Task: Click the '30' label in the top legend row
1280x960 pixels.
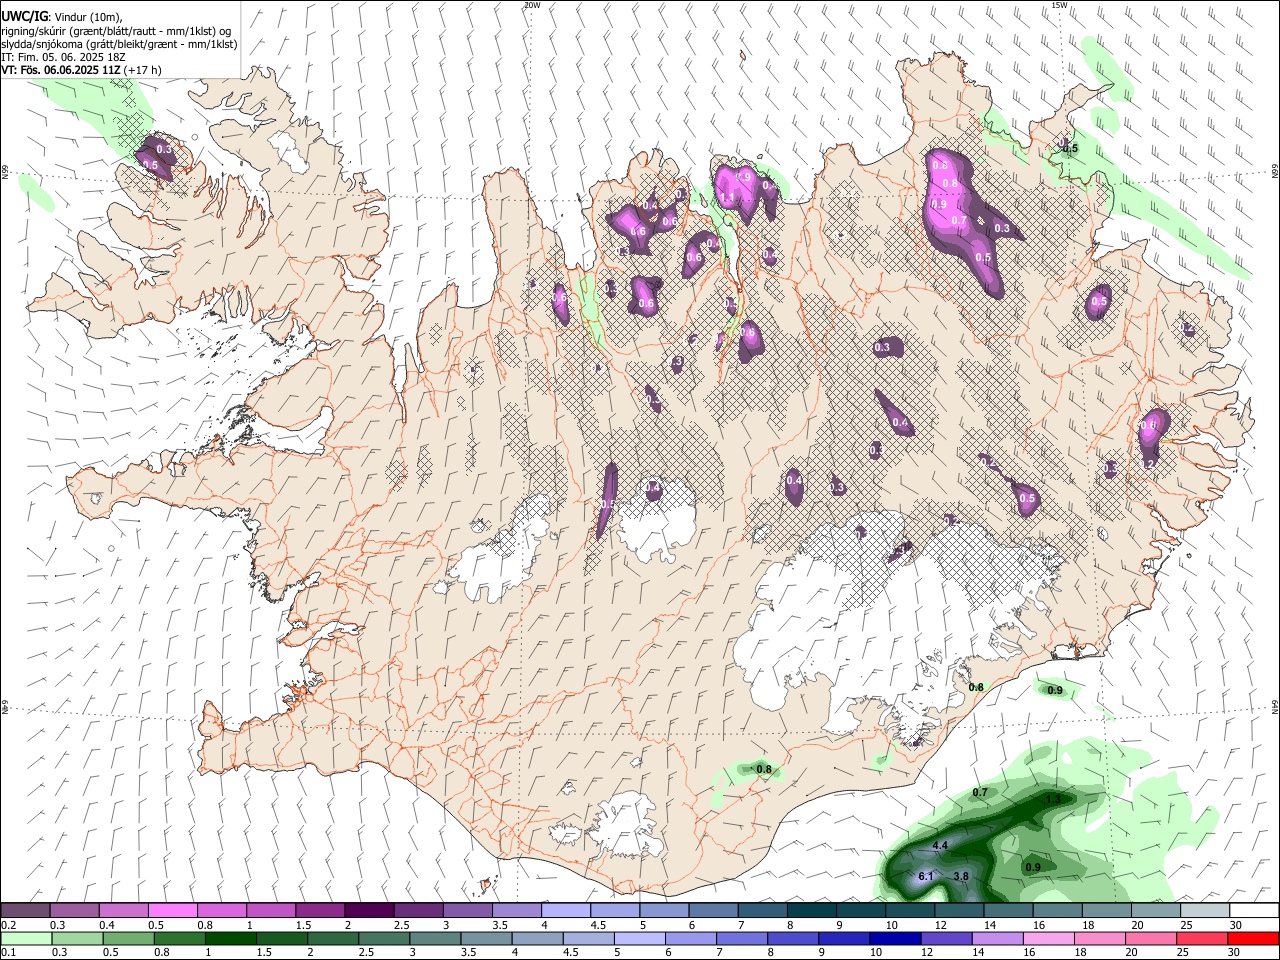Action: 1236,925
